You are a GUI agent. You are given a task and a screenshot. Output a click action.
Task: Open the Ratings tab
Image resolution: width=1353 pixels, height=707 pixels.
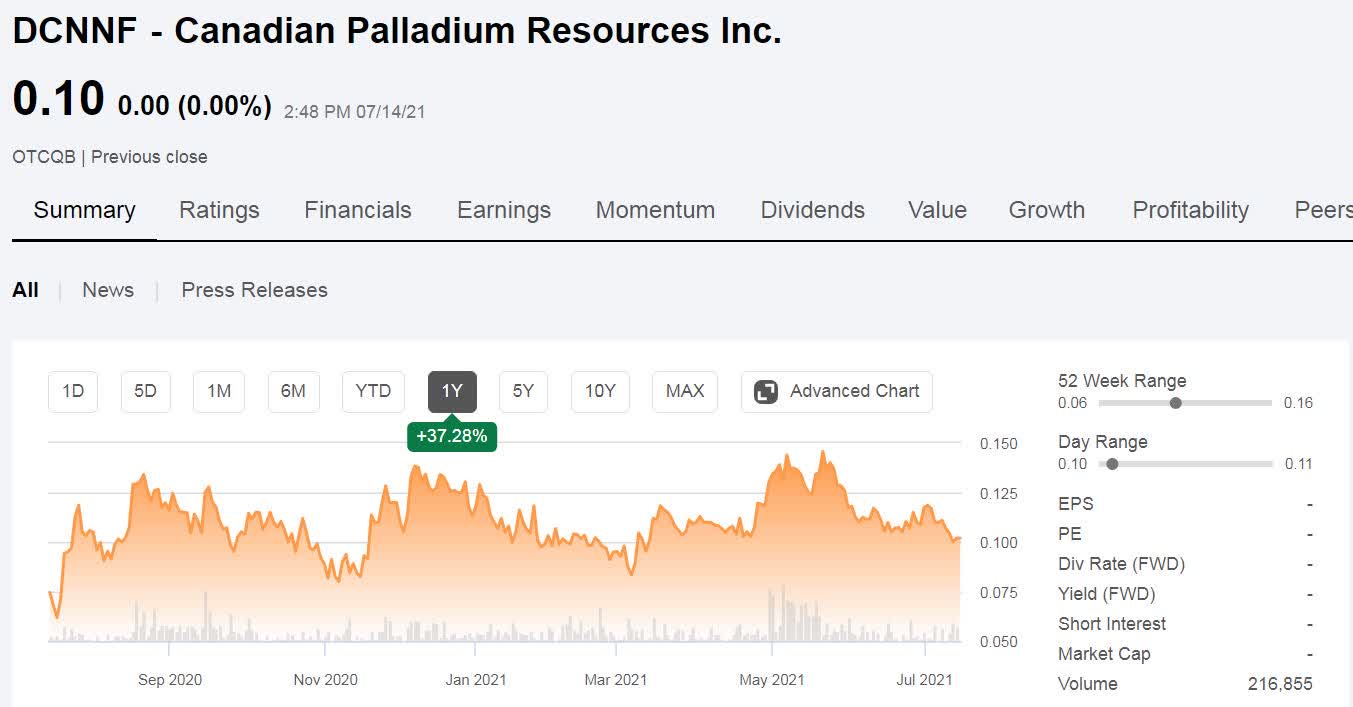pos(219,210)
